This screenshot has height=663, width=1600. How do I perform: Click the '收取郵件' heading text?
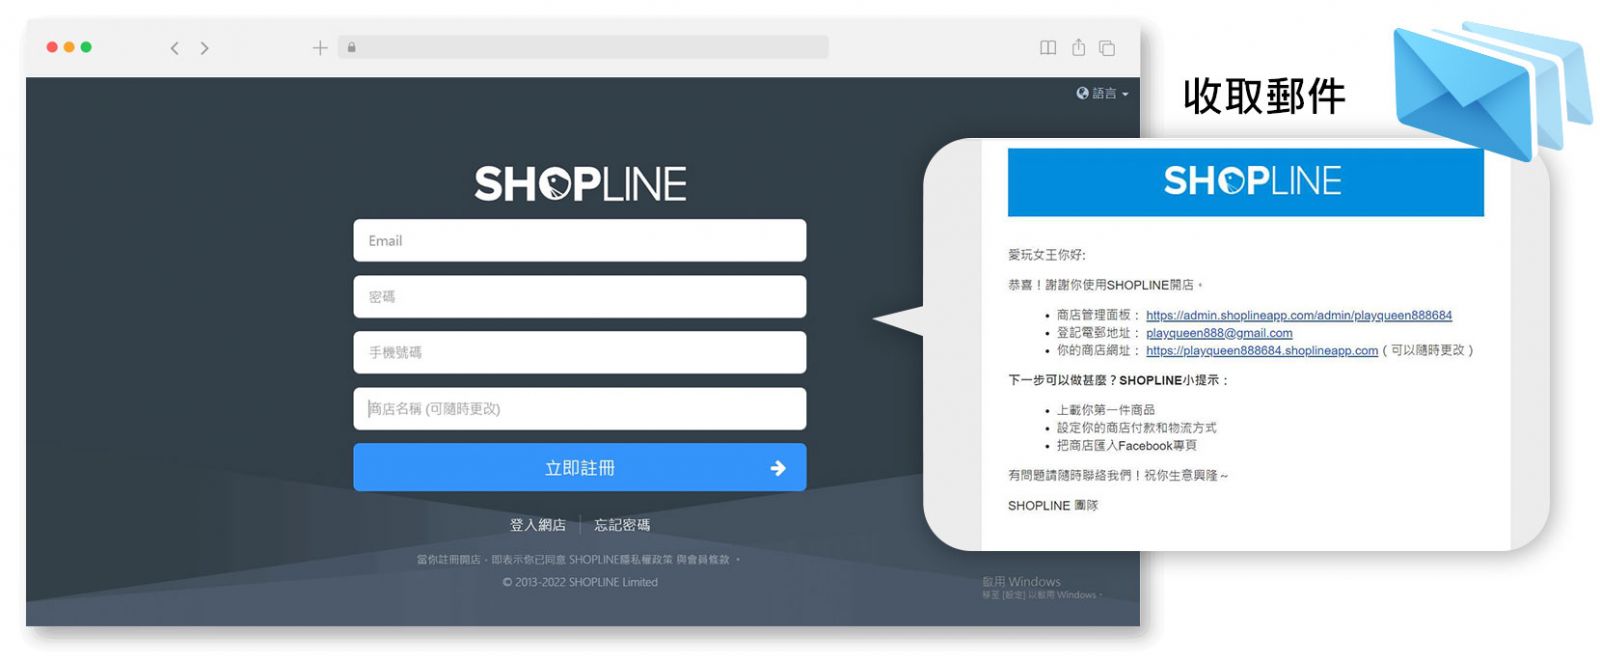pos(1264,97)
